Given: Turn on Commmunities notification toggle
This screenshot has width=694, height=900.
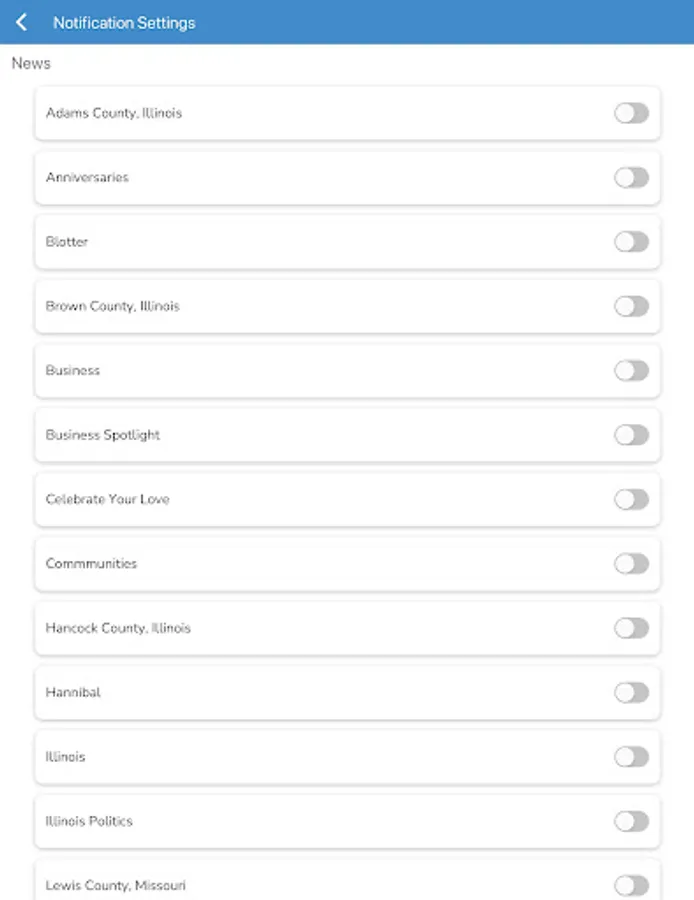Looking at the screenshot, I should (631, 563).
